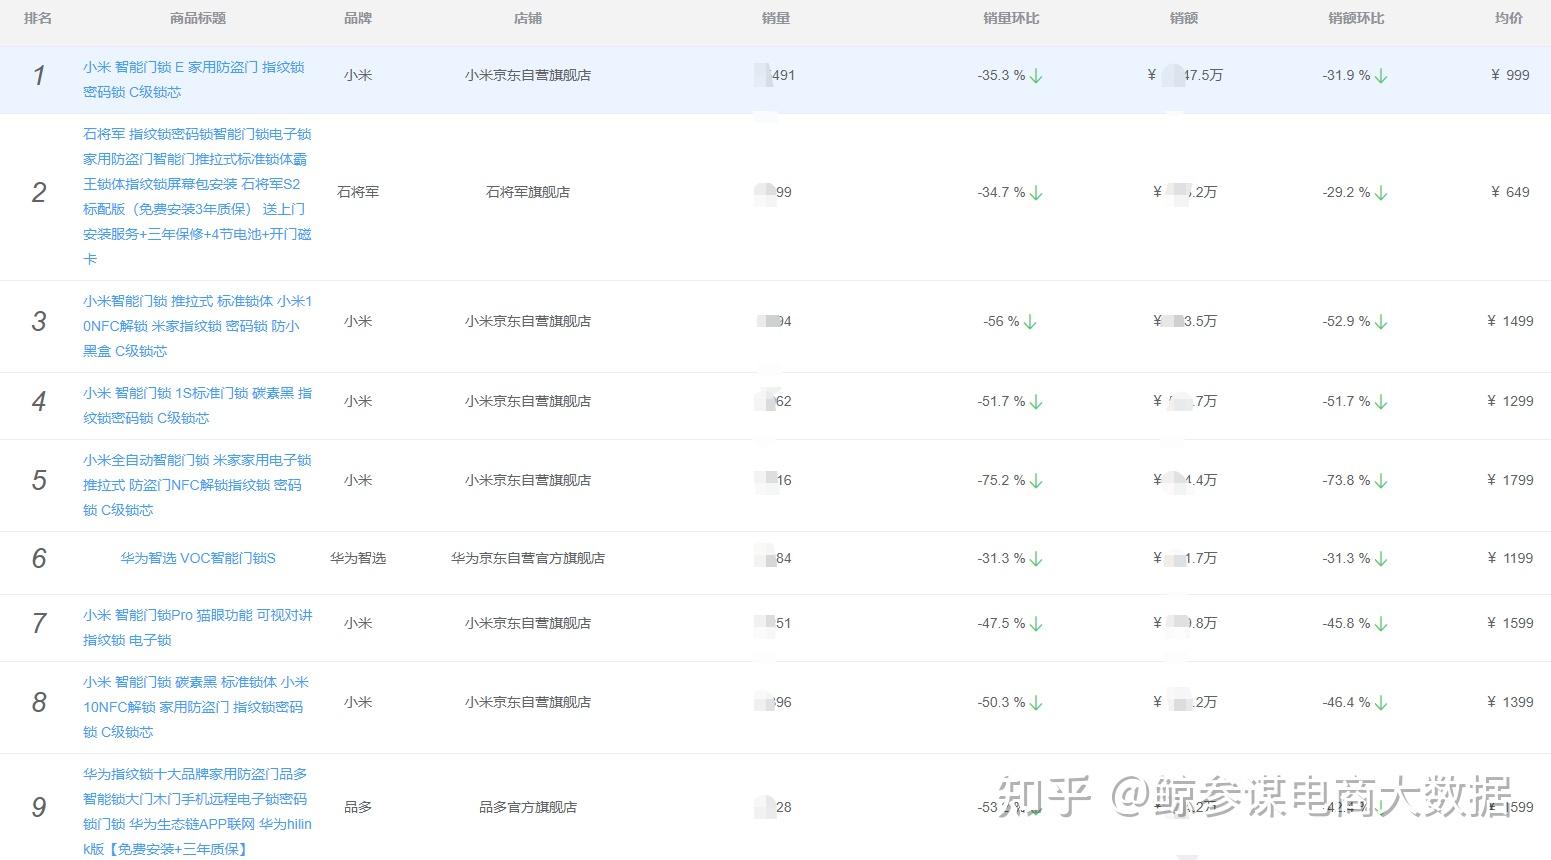Click the 排名 column header
This screenshot has width=1551, height=860.
tap(38, 18)
